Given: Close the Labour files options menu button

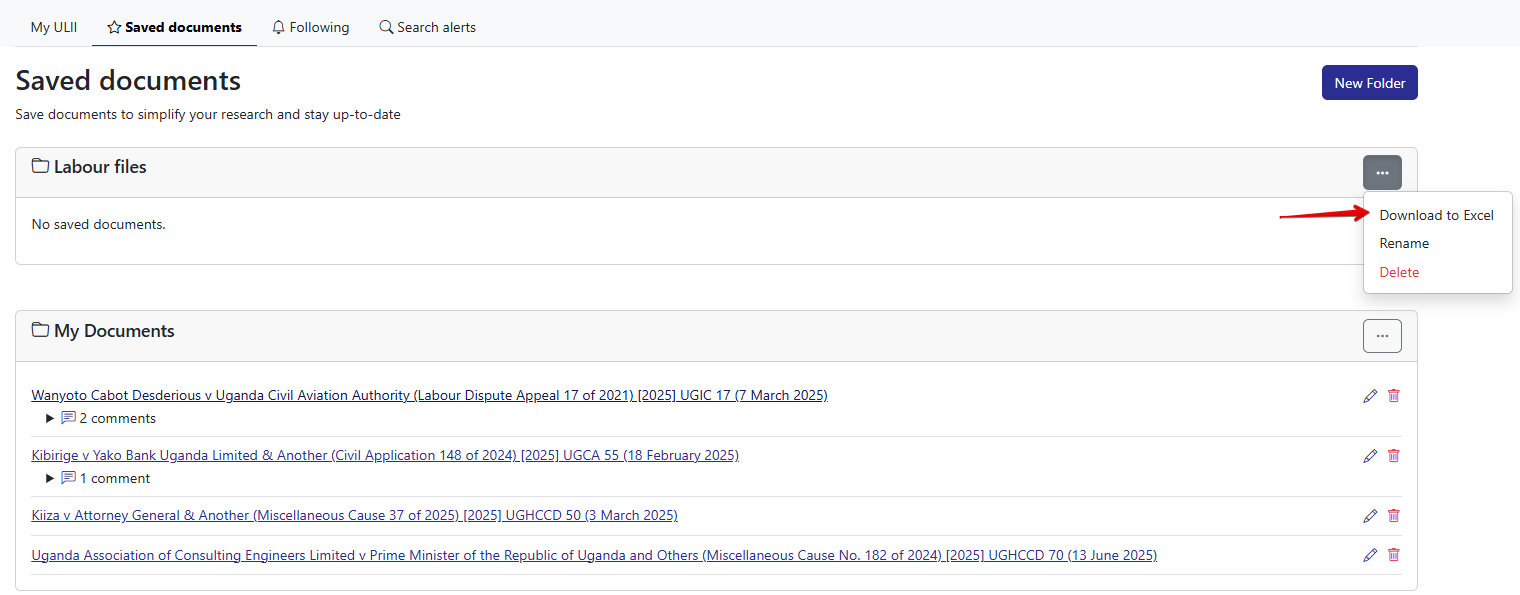Looking at the screenshot, I should (x=1382, y=173).
